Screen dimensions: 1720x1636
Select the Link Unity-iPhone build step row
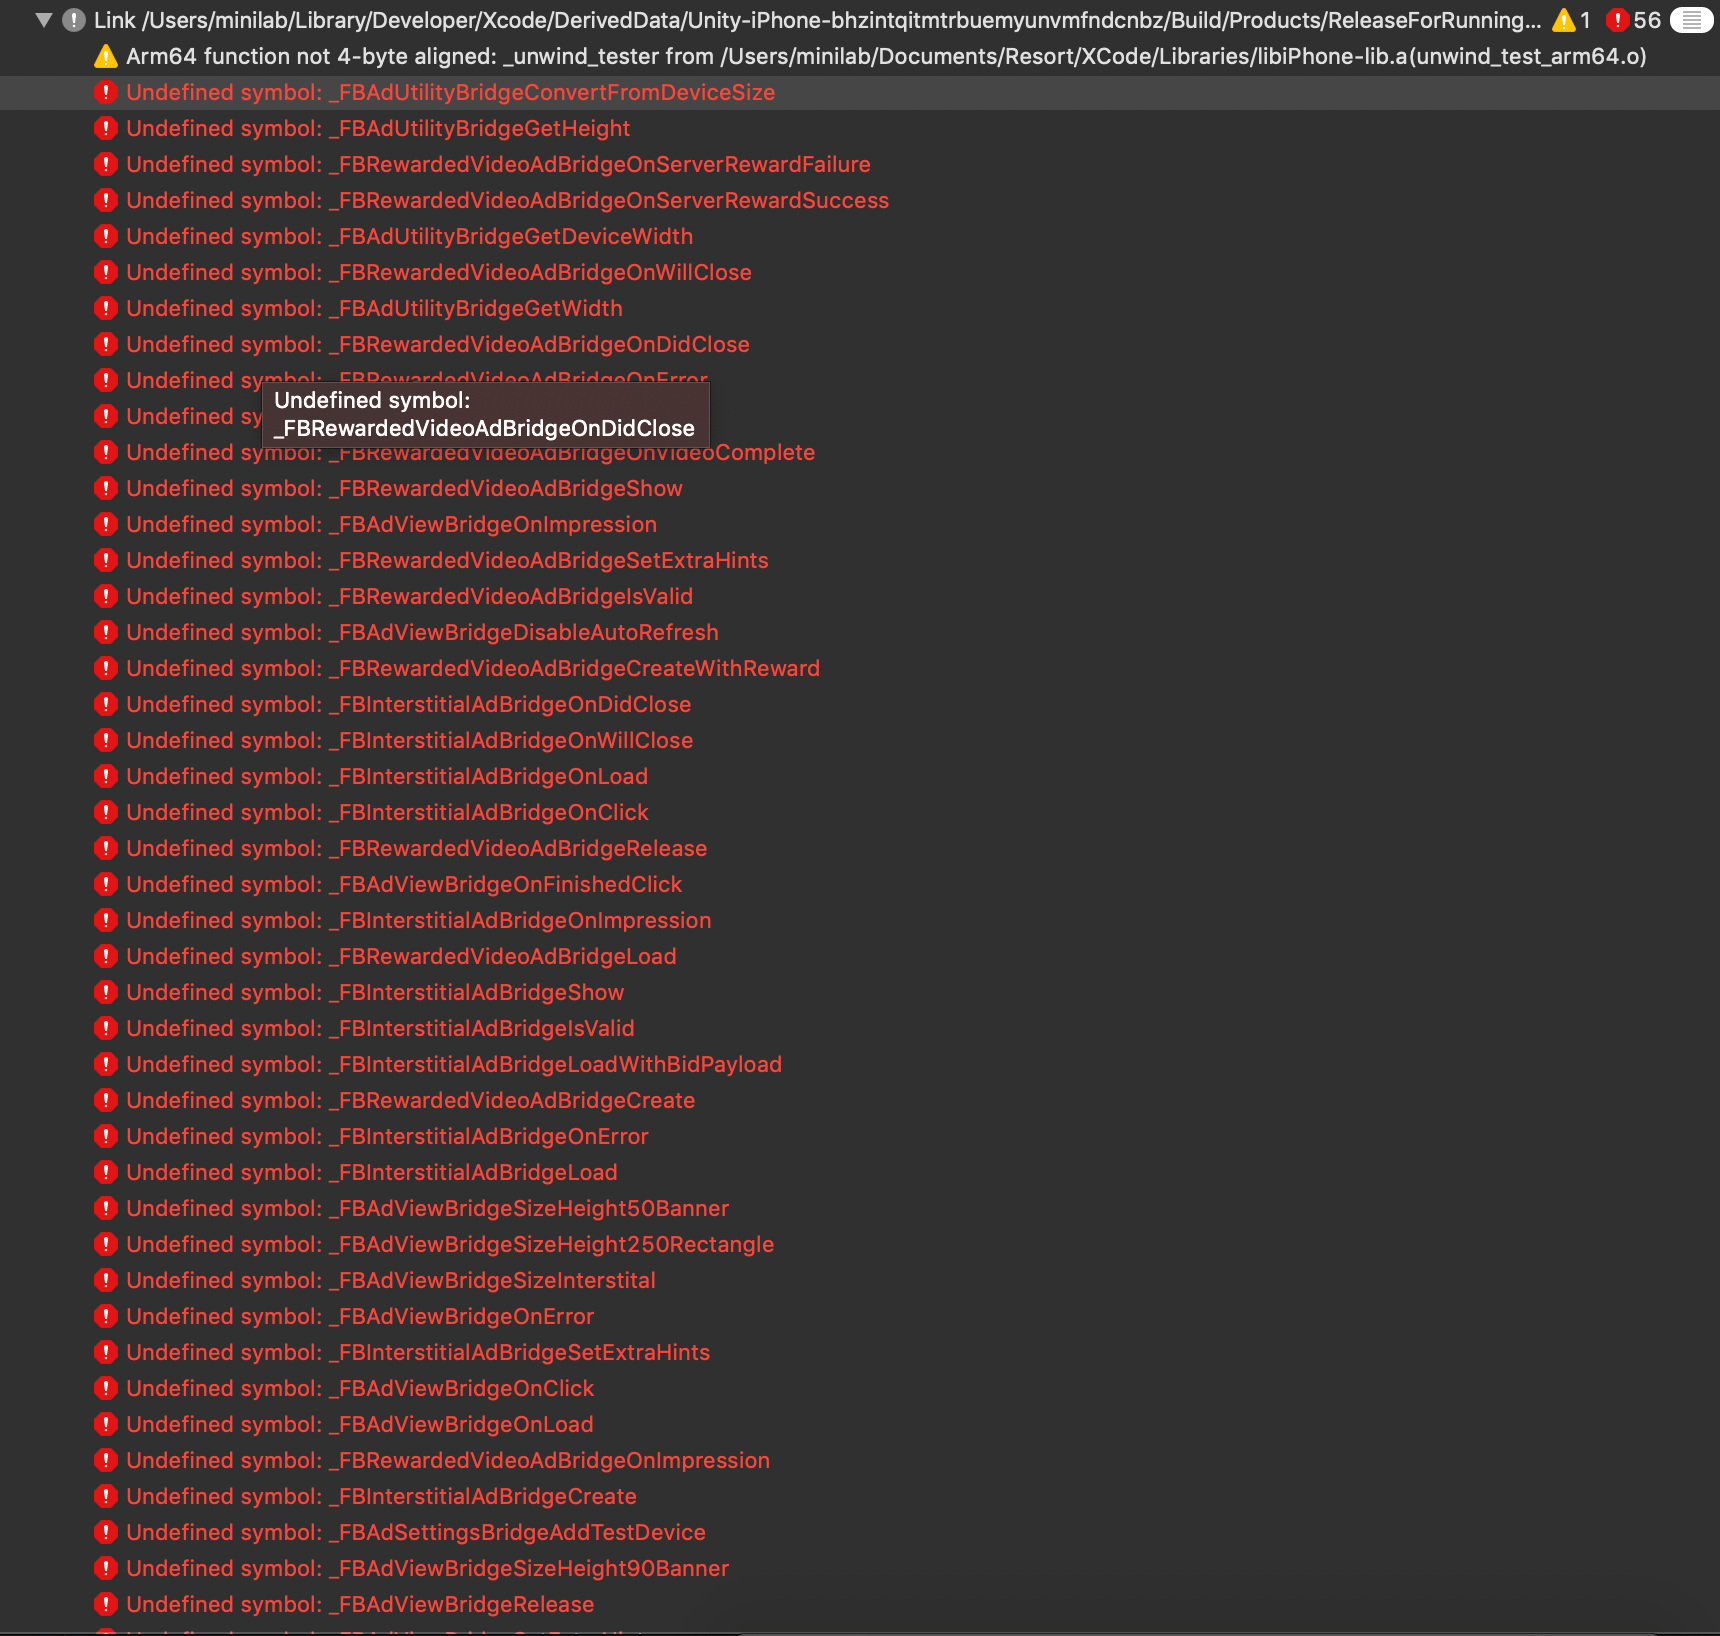(x=860, y=20)
